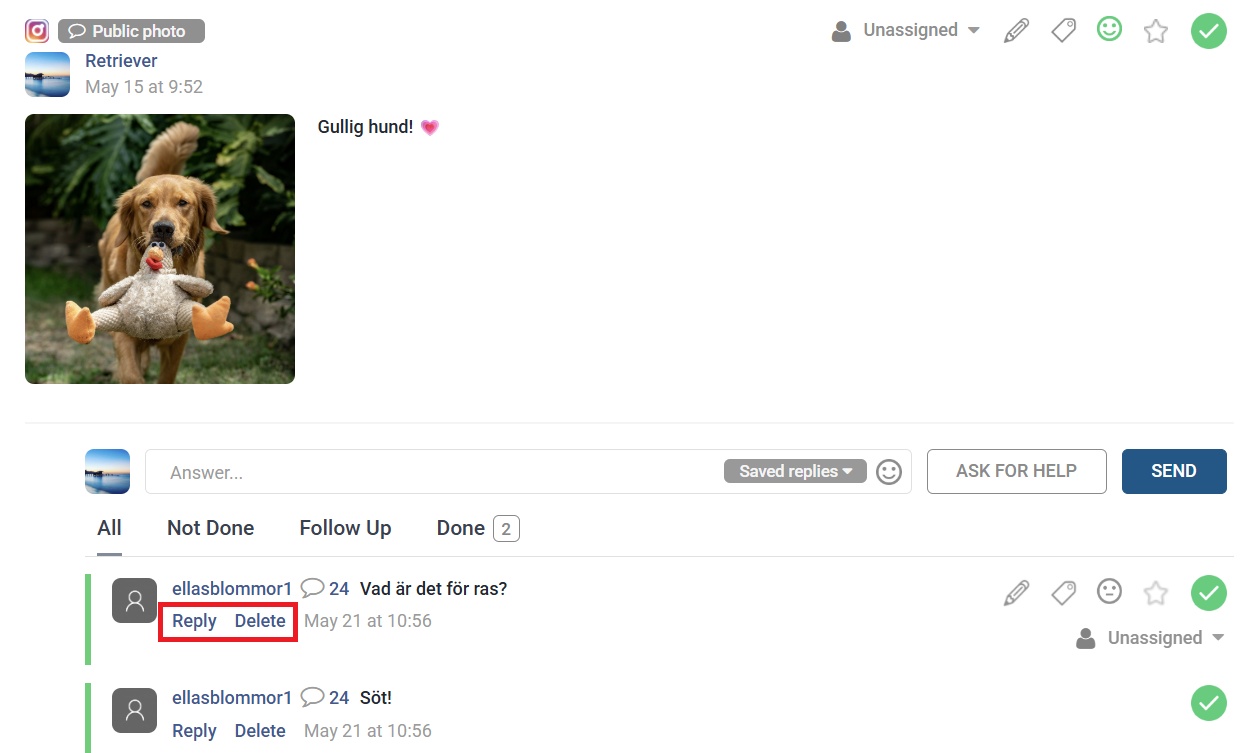1248x753 pixels.
Task: Click the SEND button
Action: coord(1174,471)
